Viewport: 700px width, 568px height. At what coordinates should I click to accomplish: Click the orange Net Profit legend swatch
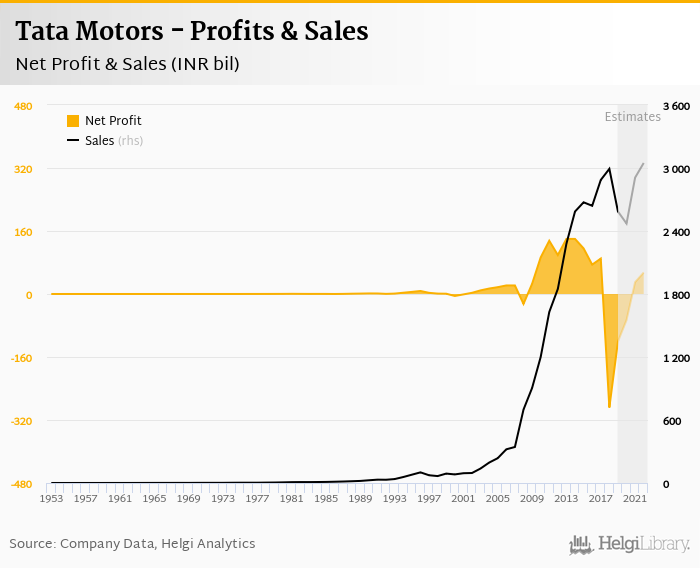point(73,121)
